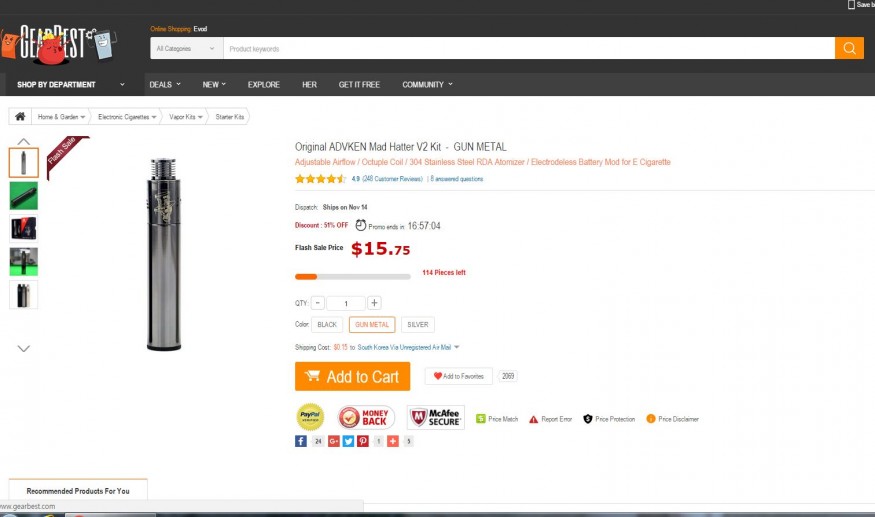Click the Price Protection shield icon

[x=587, y=419]
